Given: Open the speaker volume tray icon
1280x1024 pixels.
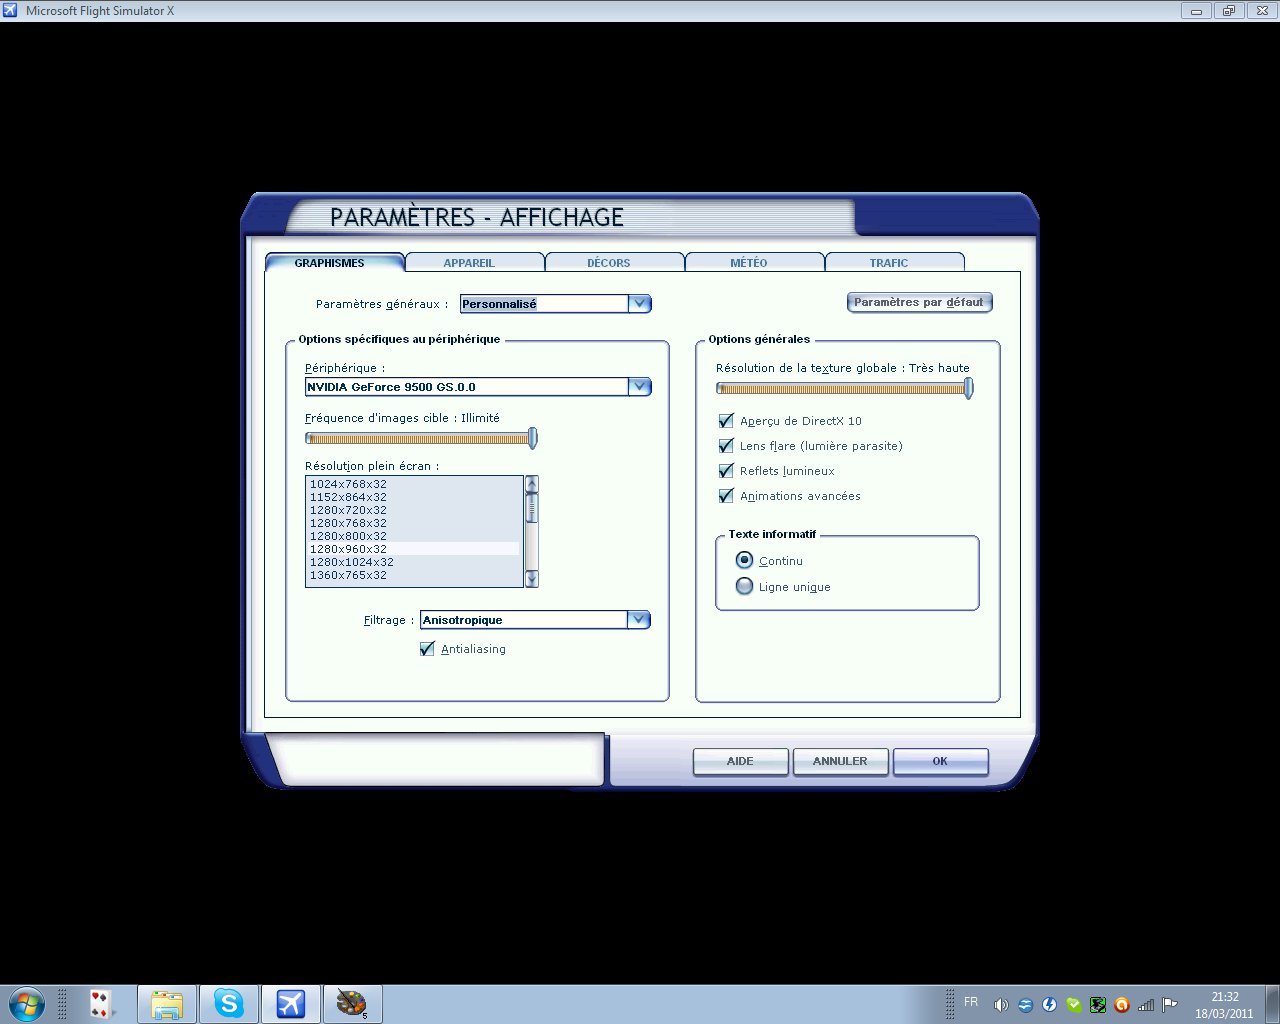Looking at the screenshot, I should pos(1001,1005).
